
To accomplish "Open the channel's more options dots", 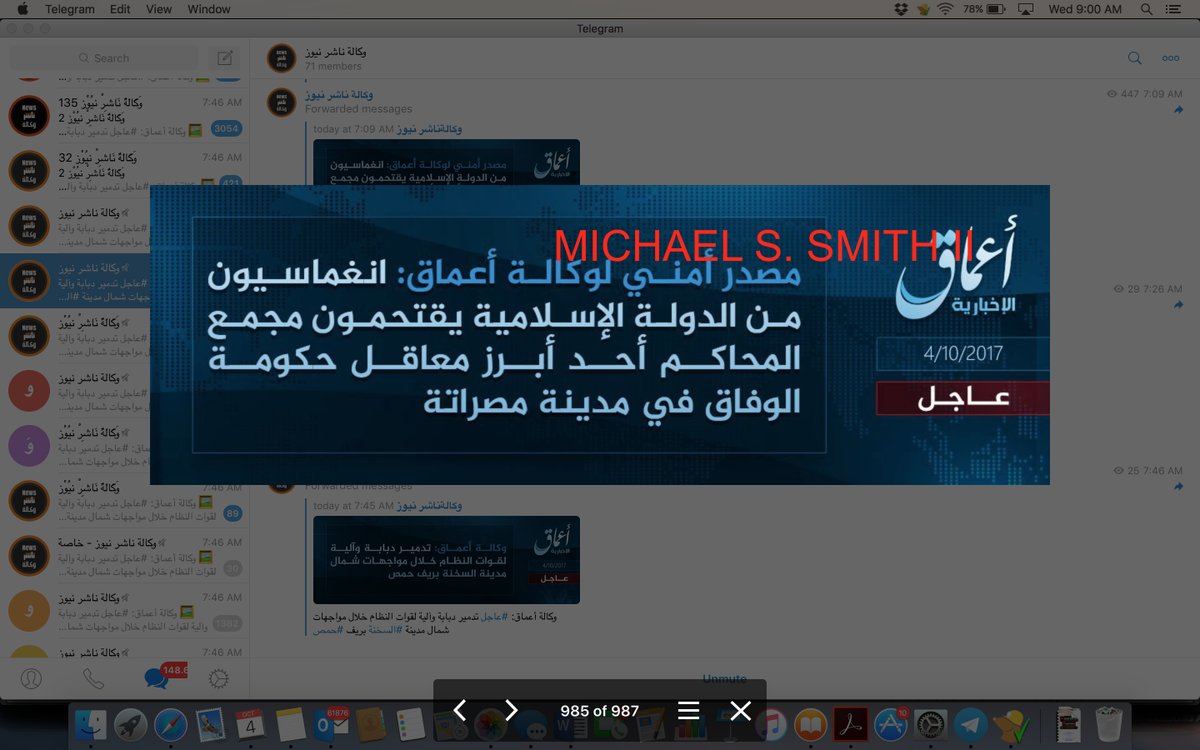I will tap(1170, 58).
